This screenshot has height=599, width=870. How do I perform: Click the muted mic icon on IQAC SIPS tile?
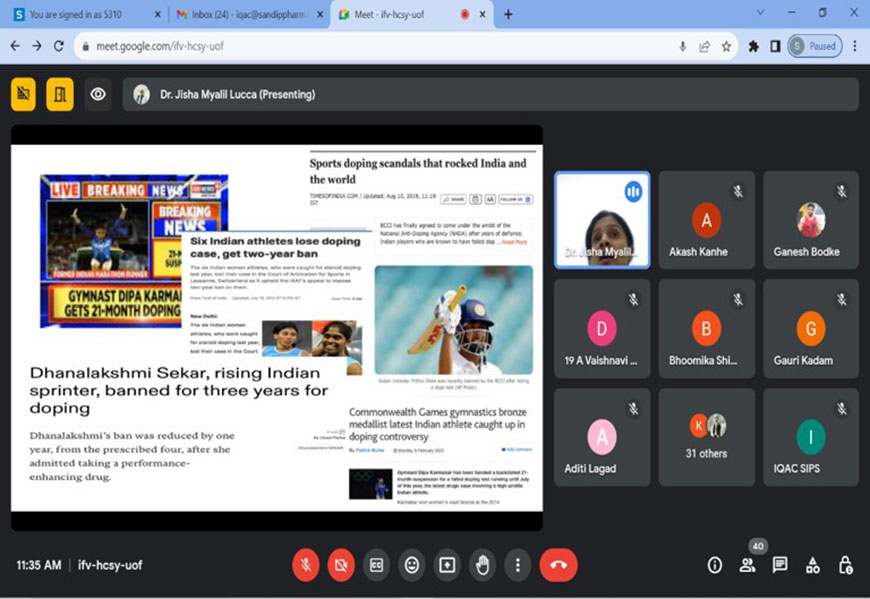click(x=842, y=409)
